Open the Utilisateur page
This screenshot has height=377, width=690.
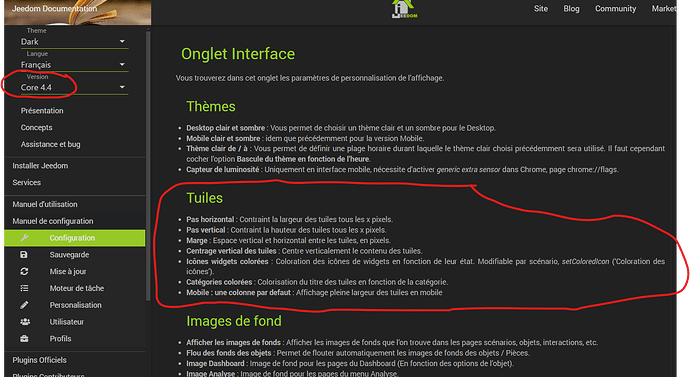point(66,322)
